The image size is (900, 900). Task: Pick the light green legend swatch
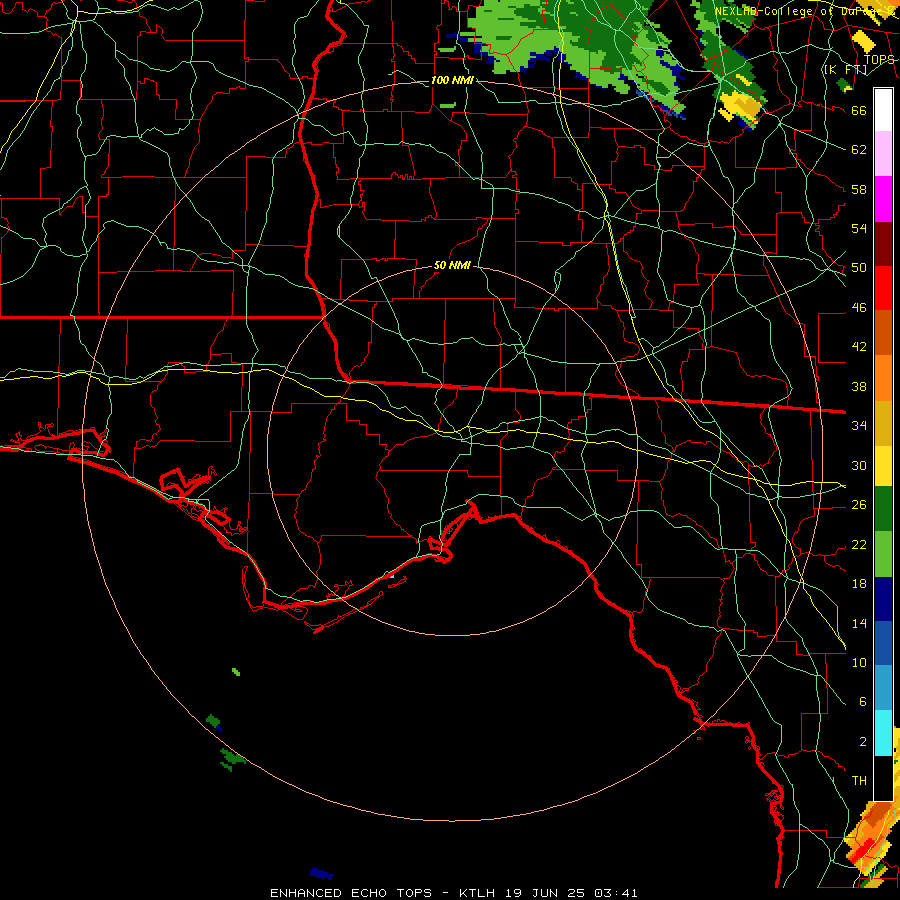(883, 554)
